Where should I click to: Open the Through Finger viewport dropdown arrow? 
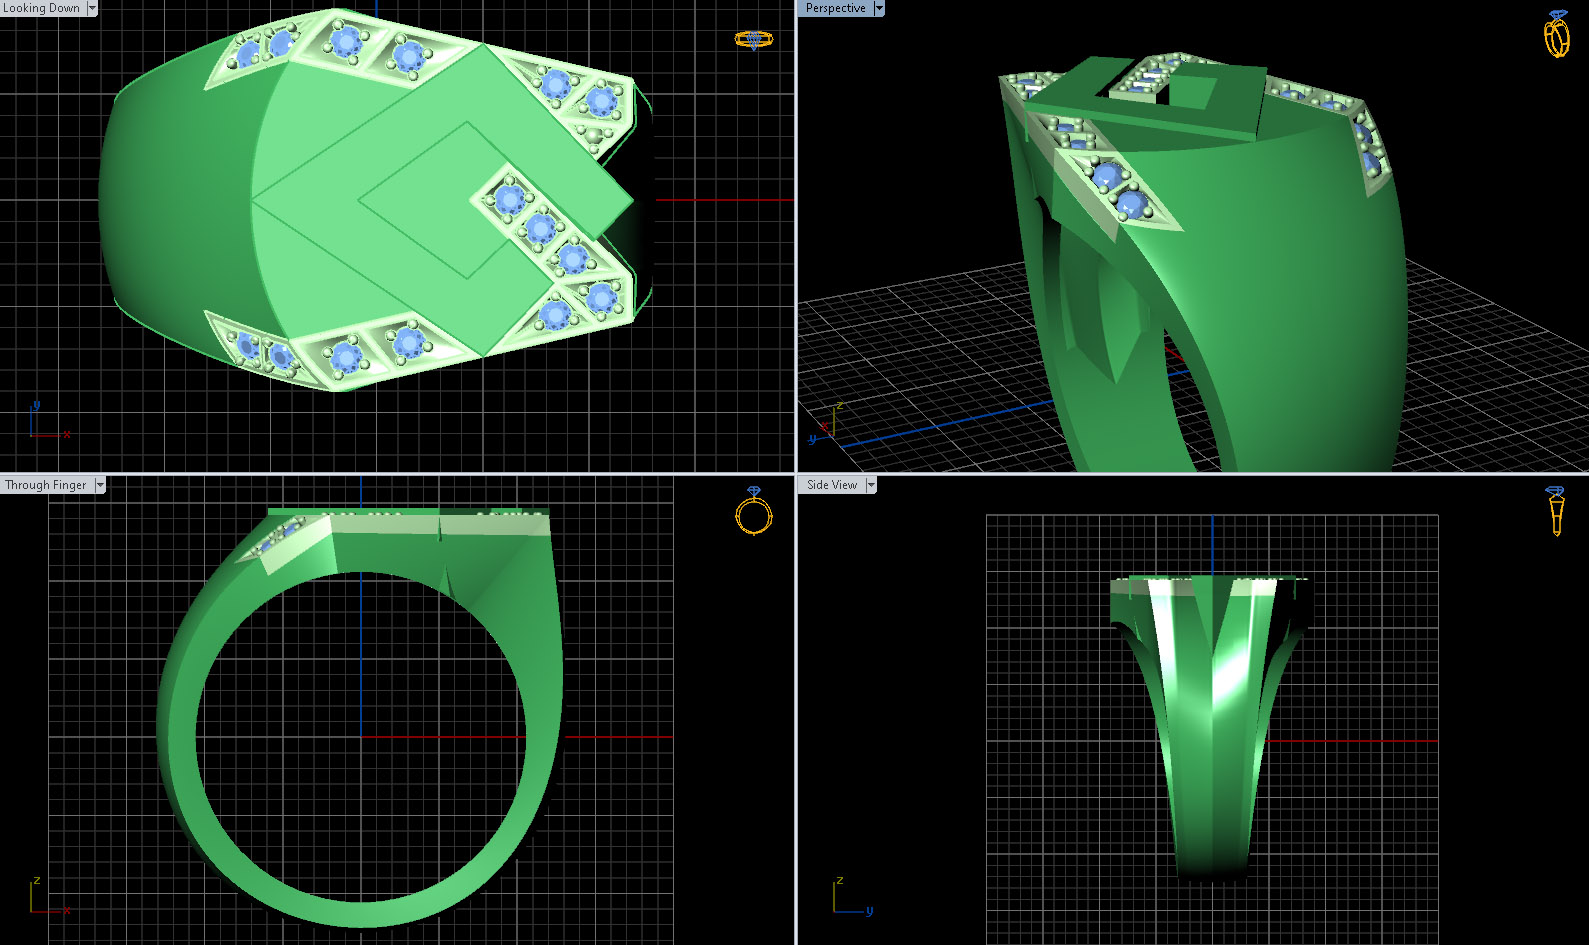99,485
